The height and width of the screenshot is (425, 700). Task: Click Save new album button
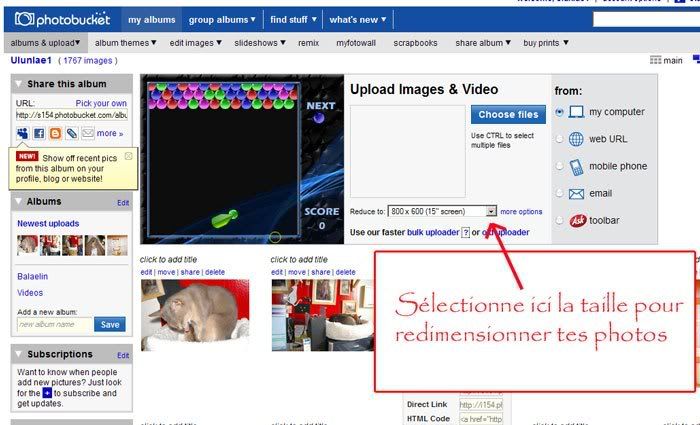(x=110, y=325)
